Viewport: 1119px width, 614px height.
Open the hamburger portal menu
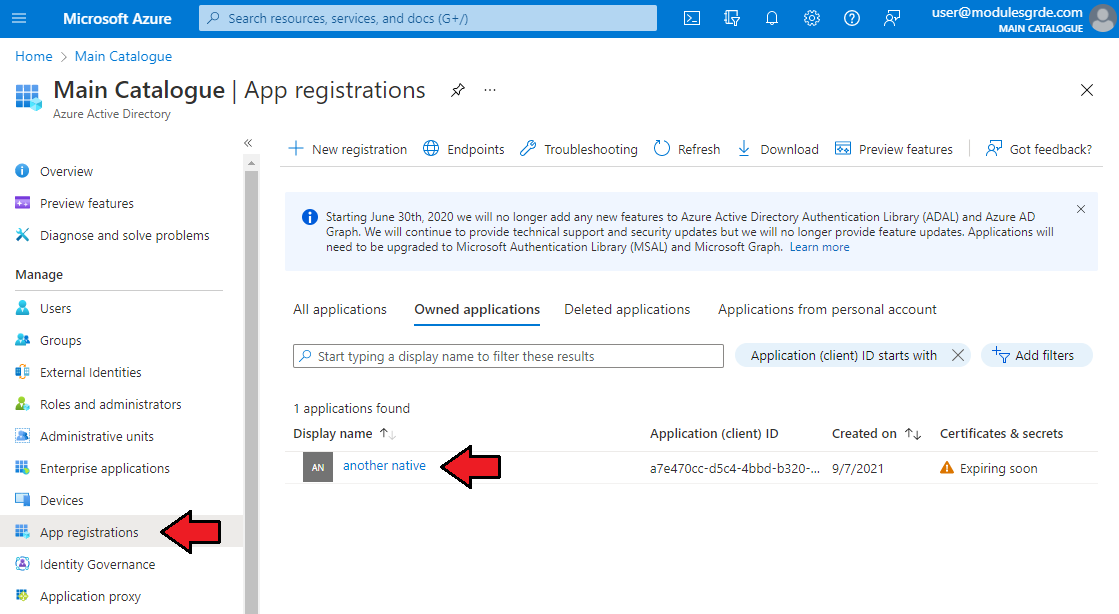[20, 18]
